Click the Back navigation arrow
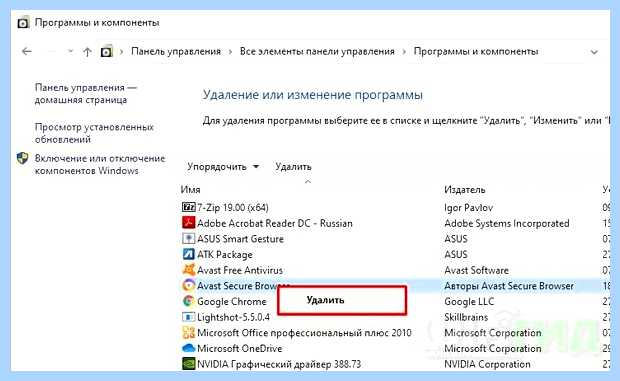The width and height of the screenshot is (620, 381). click(27, 51)
